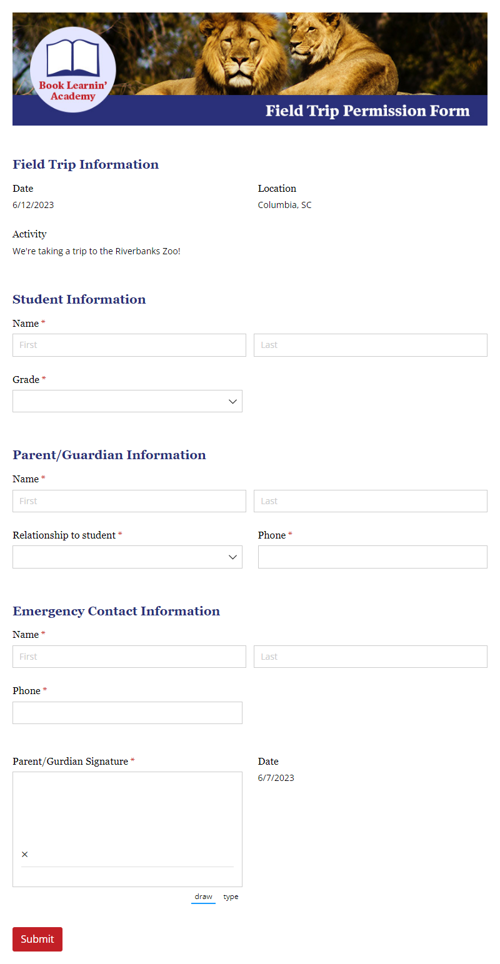This screenshot has height=964, width=500.
Task: Switch signature mode to draw tab
Action: pos(204,897)
